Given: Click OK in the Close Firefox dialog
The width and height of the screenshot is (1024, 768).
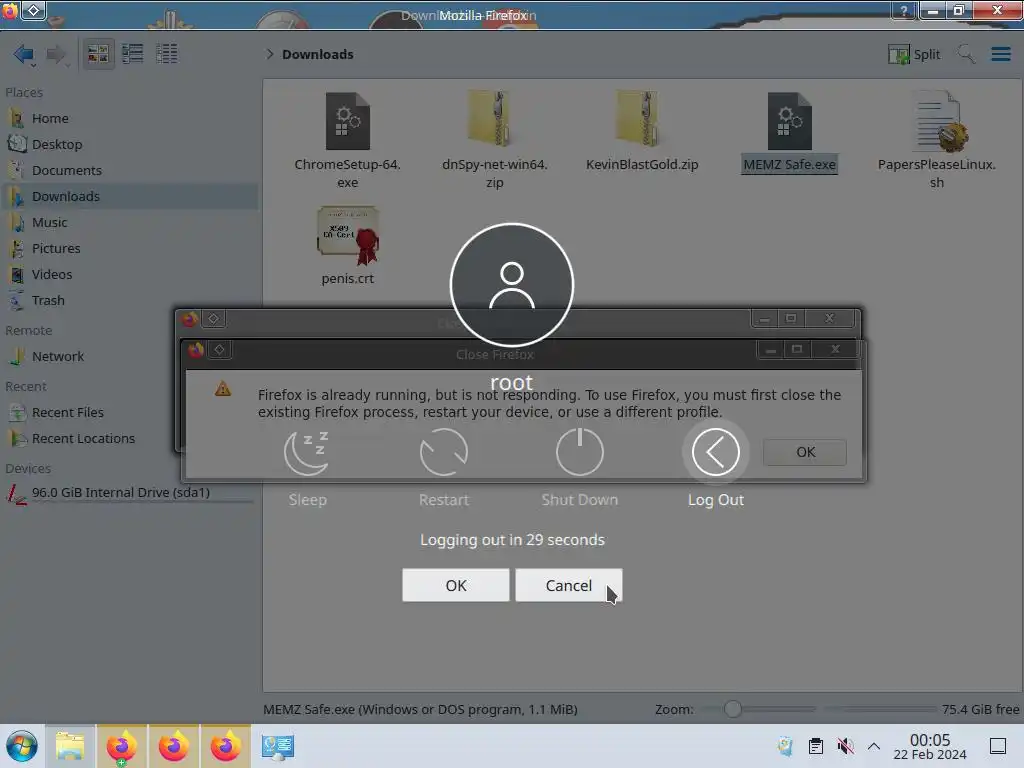Looking at the screenshot, I should 805,452.
